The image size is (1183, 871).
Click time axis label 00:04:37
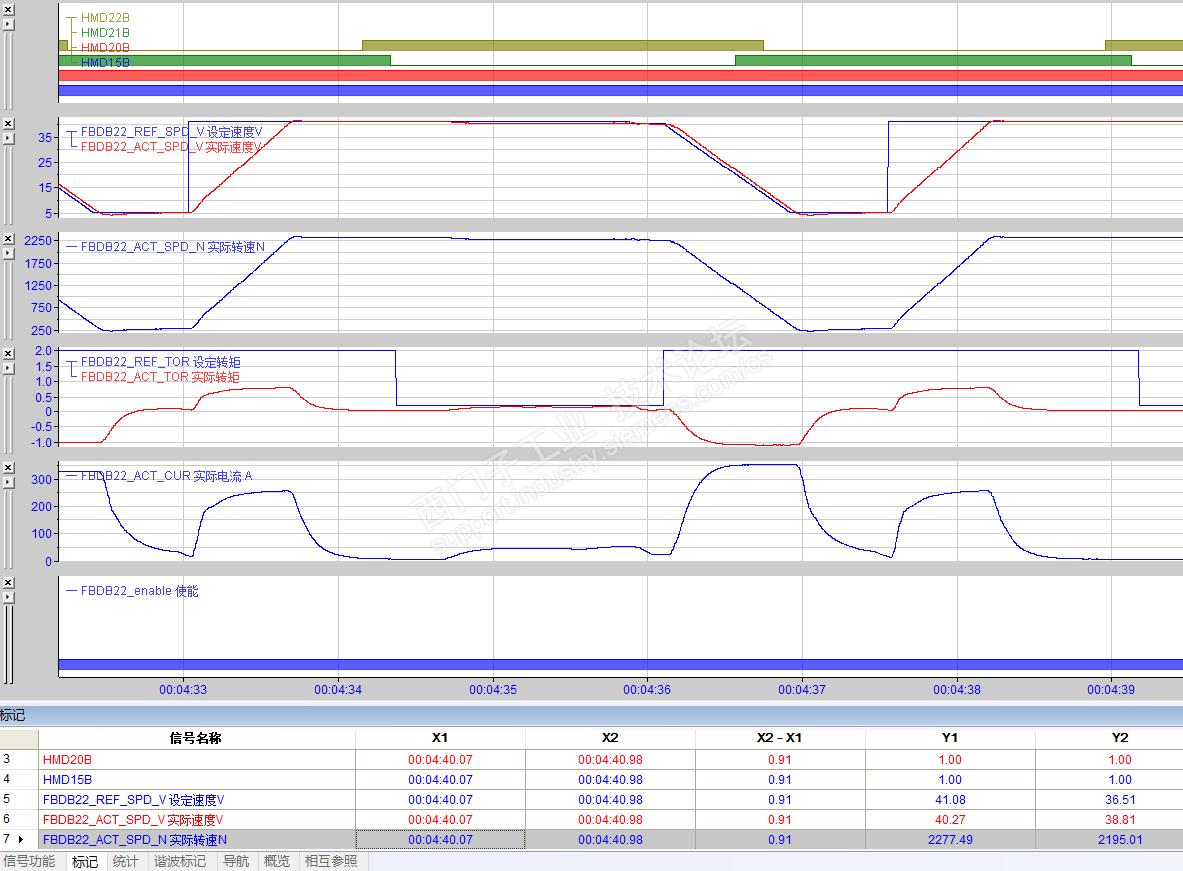[x=802, y=689]
